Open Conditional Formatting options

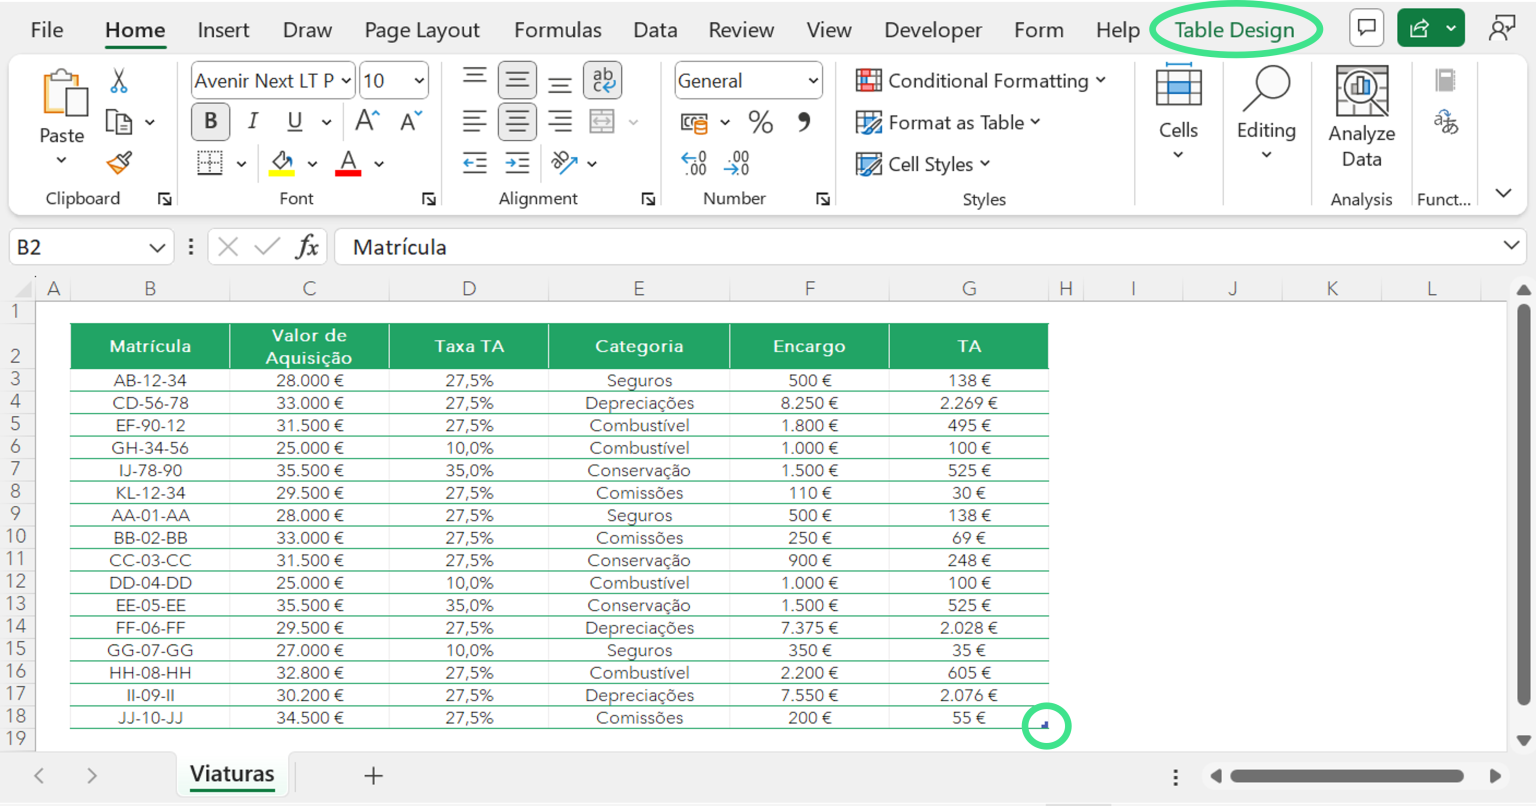(981, 81)
